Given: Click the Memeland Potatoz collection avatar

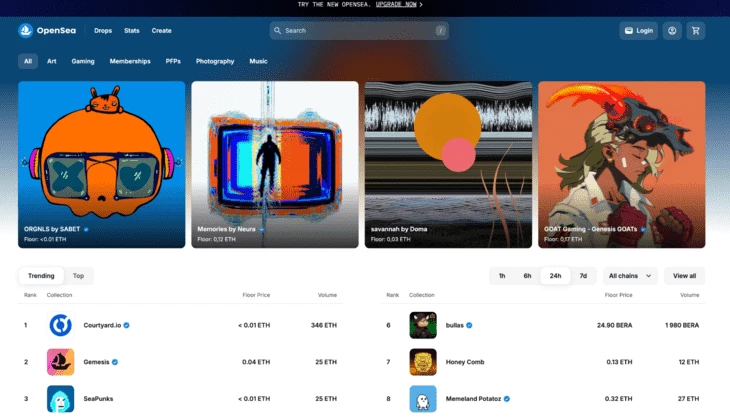Looking at the screenshot, I should coord(423,398).
